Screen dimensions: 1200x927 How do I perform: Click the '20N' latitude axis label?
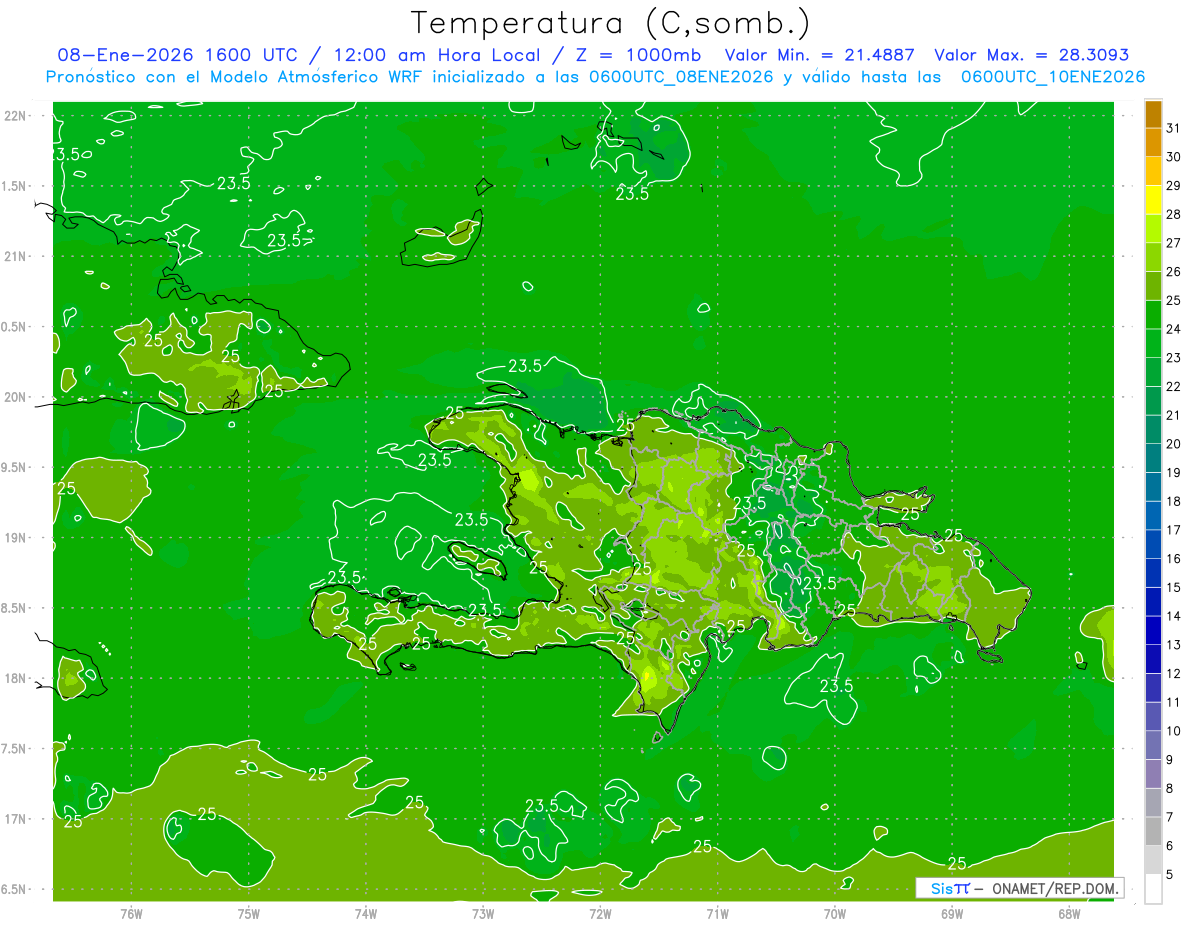(14, 397)
